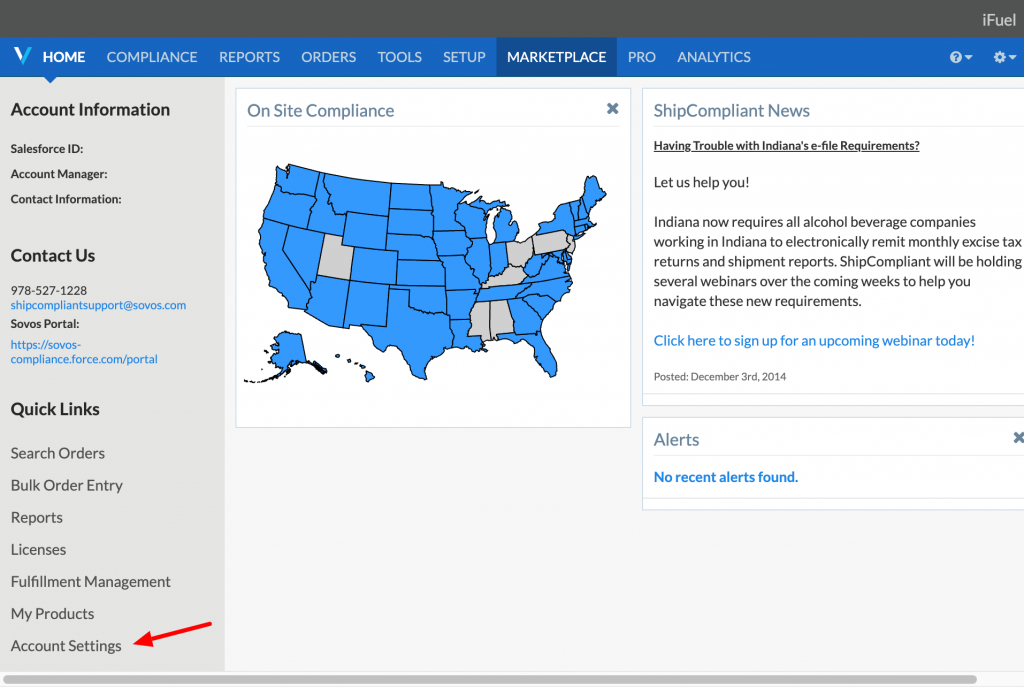The width and height of the screenshot is (1024, 687).
Task: Click the 'iFuel' account name
Action: tap(999, 20)
